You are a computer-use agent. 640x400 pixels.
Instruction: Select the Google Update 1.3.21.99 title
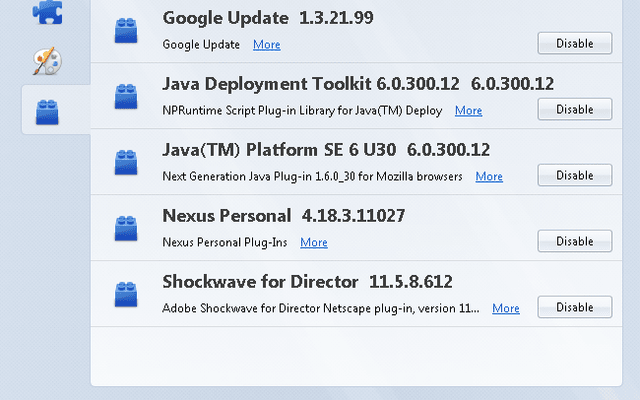[268, 18]
